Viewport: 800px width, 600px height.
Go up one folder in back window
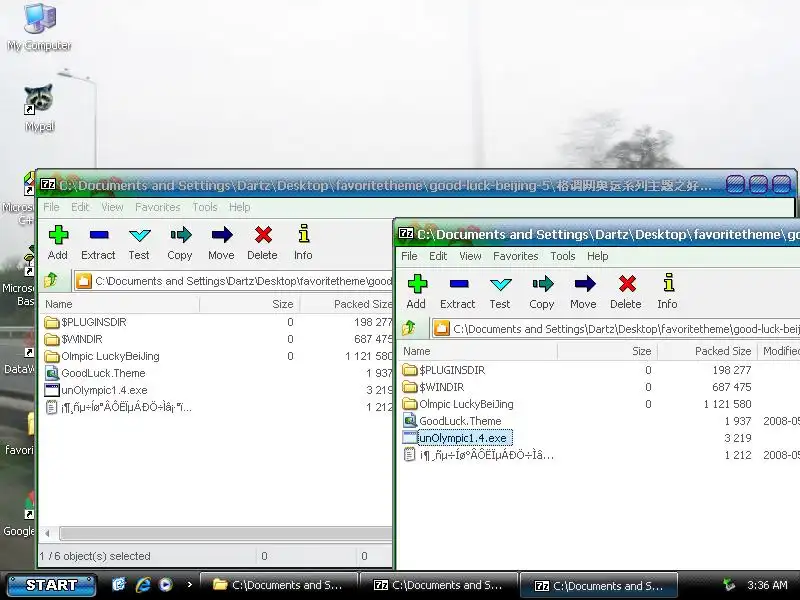point(51,280)
